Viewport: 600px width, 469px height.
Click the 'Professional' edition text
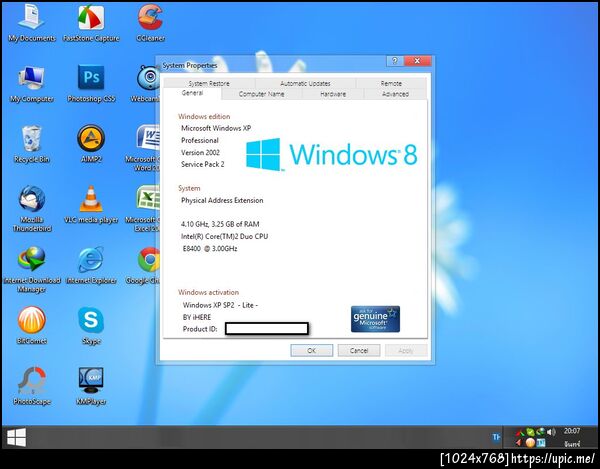(200, 140)
